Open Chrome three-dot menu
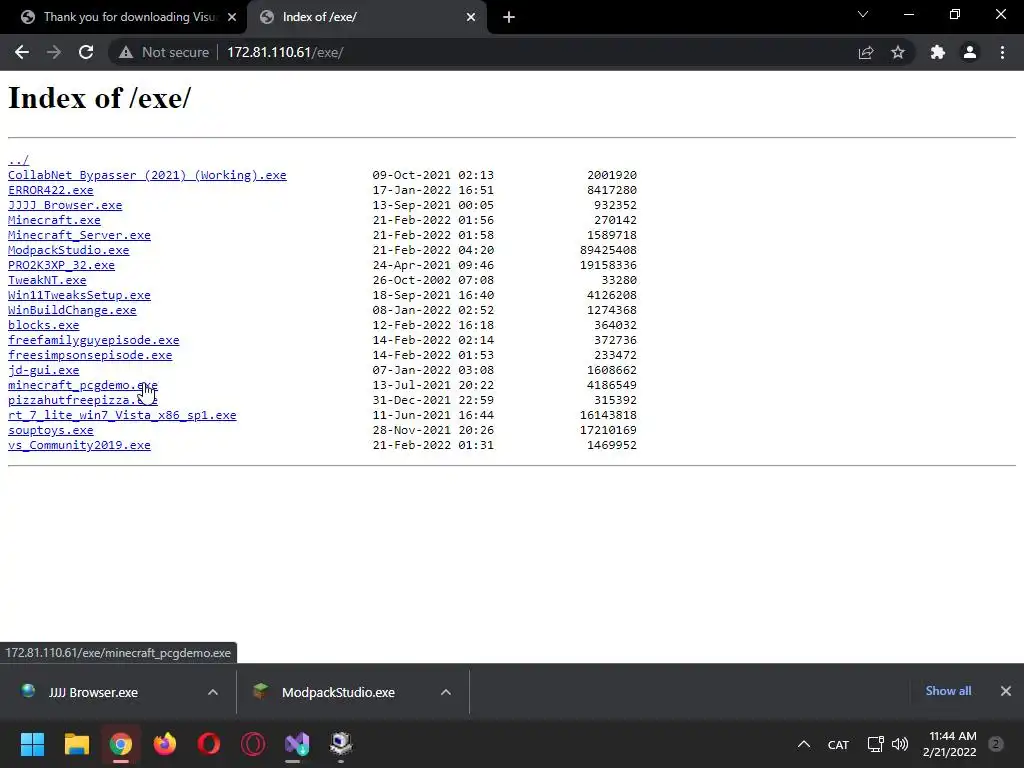The width and height of the screenshot is (1024, 768). coord(1002,52)
